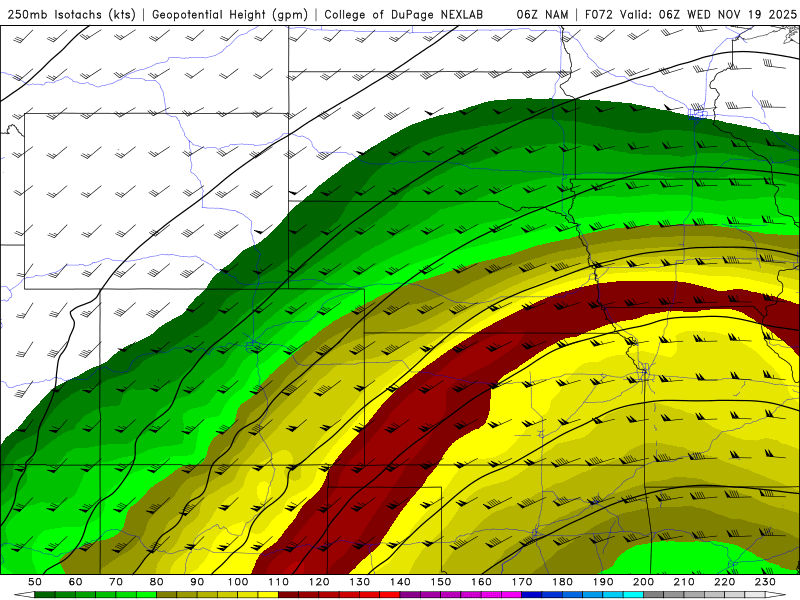Click the '170' color bar label
Image resolution: width=800 pixels, height=600 pixels.
pyautogui.click(x=522, y=582)
